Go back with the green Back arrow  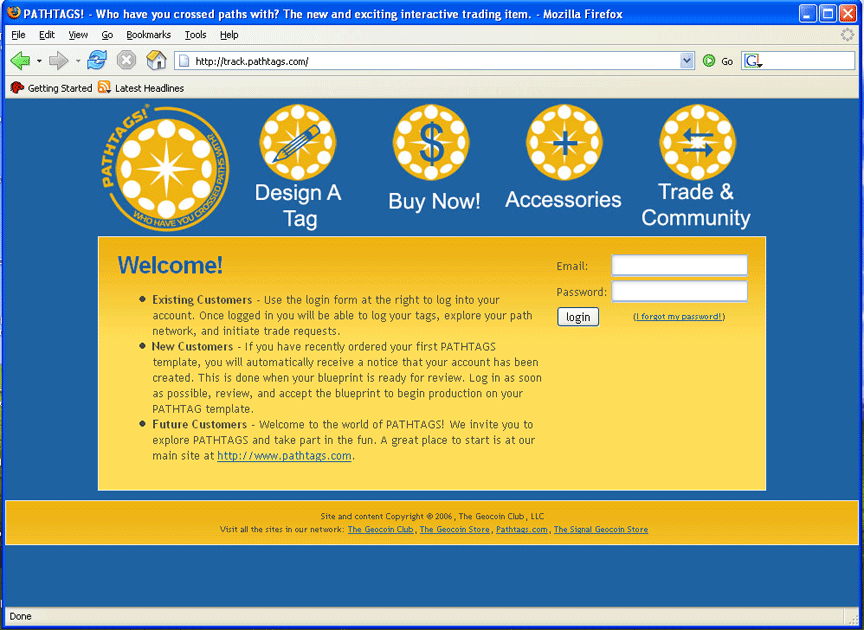pos(20,61)
